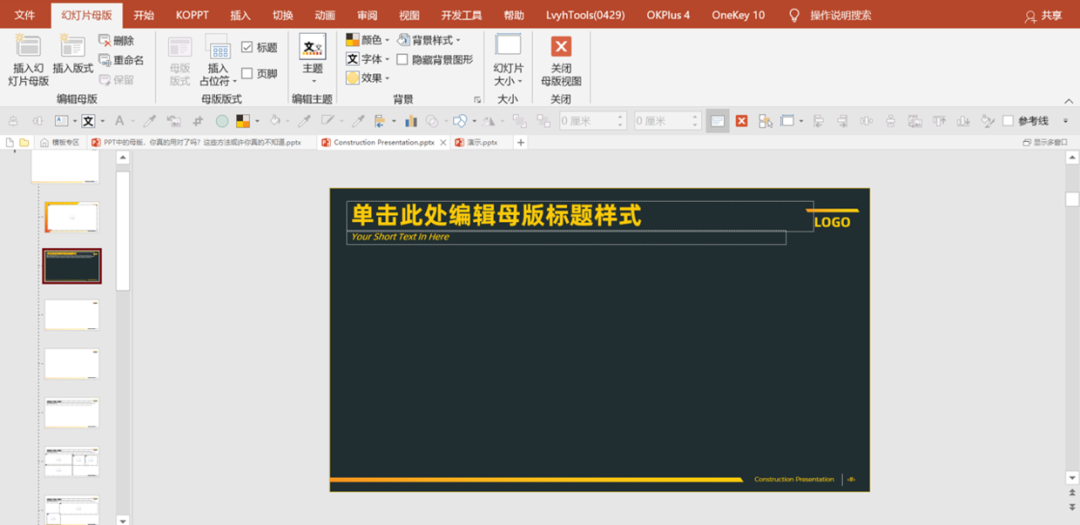Screen dimensions: 1080x525
Task: Switch to 开始 (Home) tab
Action: 144,15
